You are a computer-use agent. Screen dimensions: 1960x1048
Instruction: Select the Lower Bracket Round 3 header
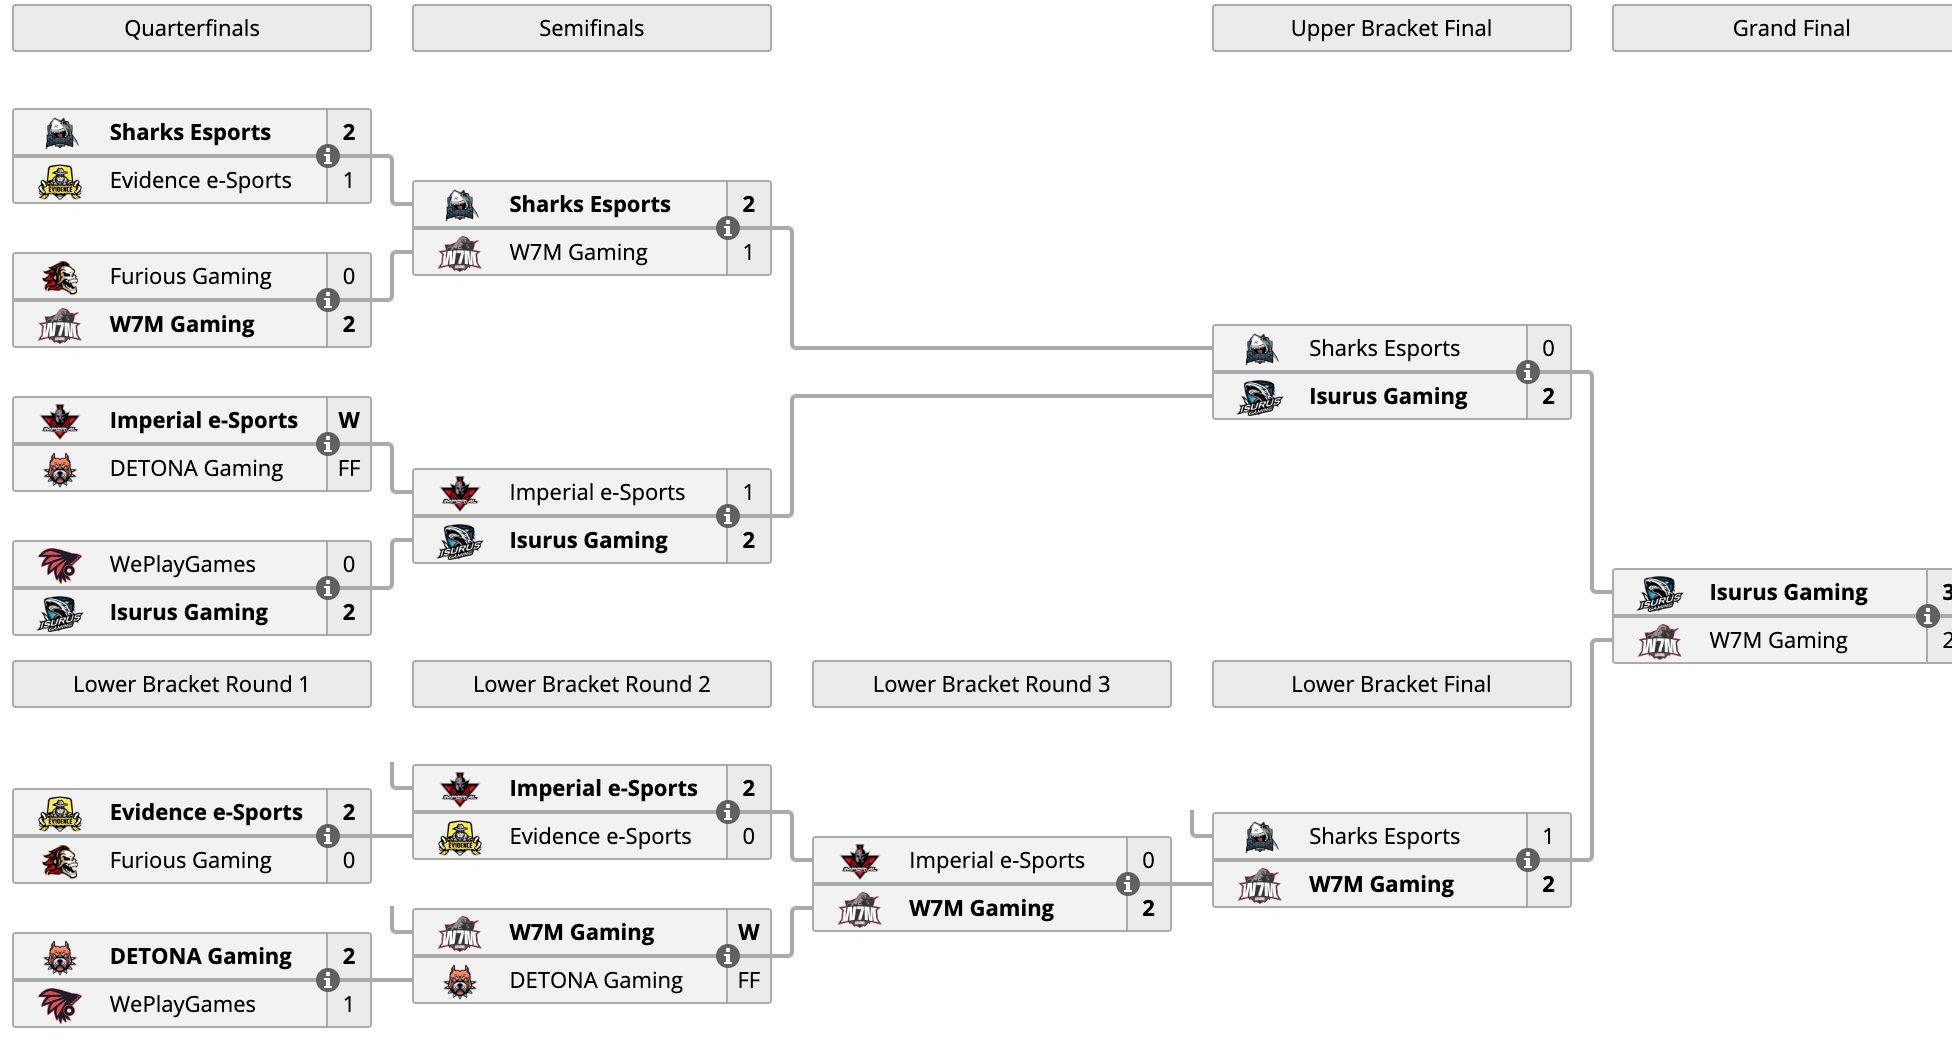(x=992, y=684)
